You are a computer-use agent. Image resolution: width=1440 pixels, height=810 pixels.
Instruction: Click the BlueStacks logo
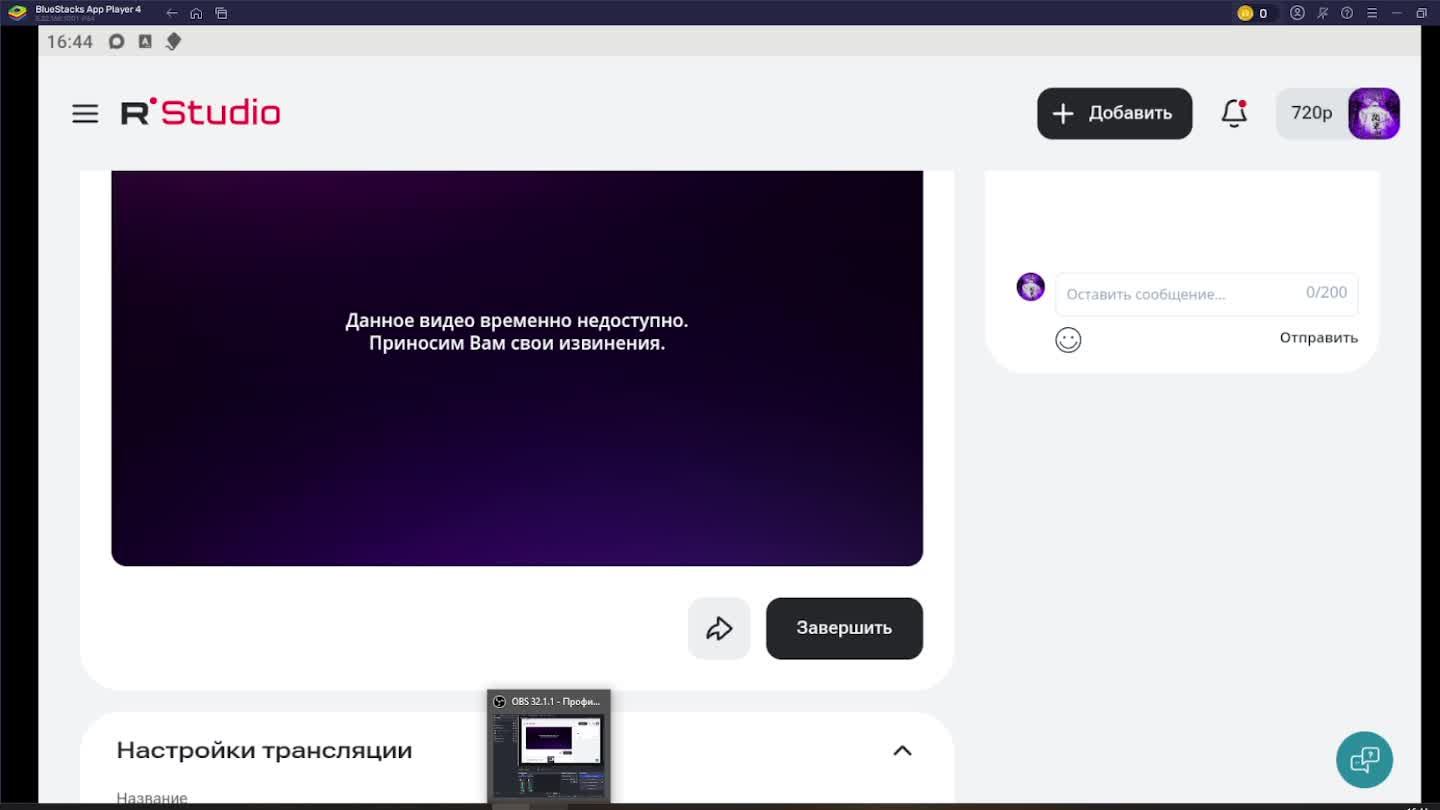tap(17, 13)
